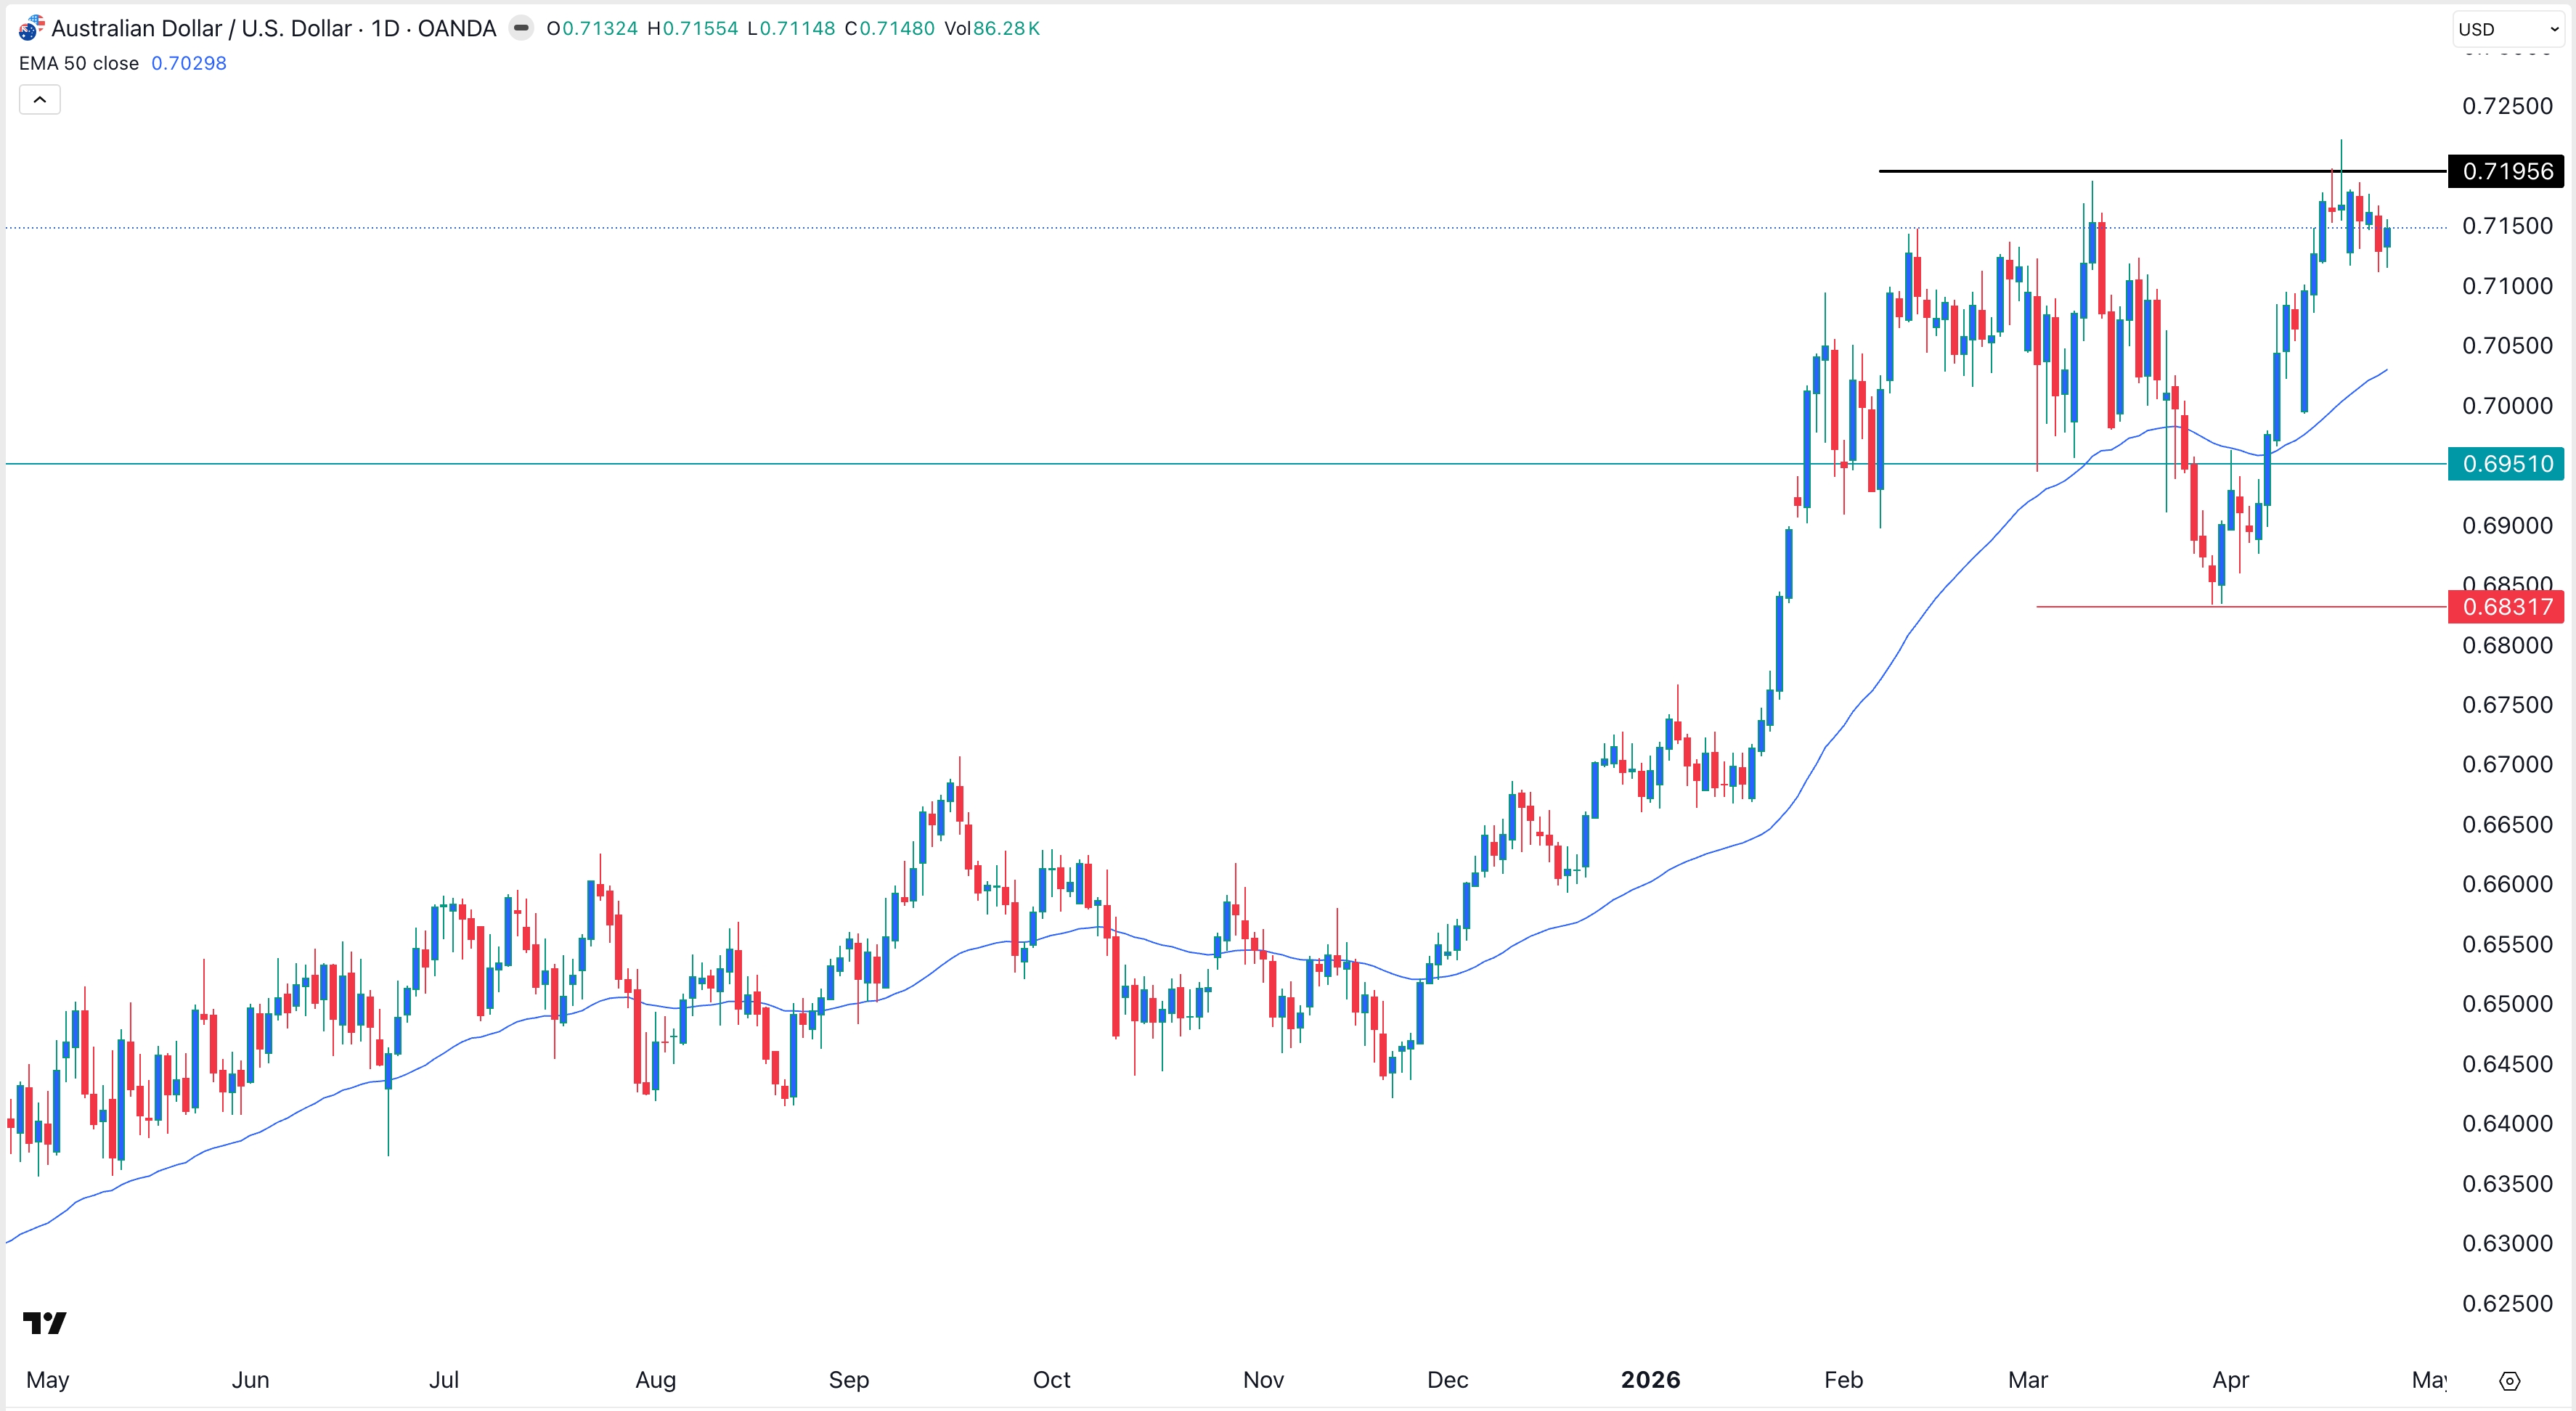Toggle the OHLC data display
The image size is (2576, 1411).
point(791,28)
